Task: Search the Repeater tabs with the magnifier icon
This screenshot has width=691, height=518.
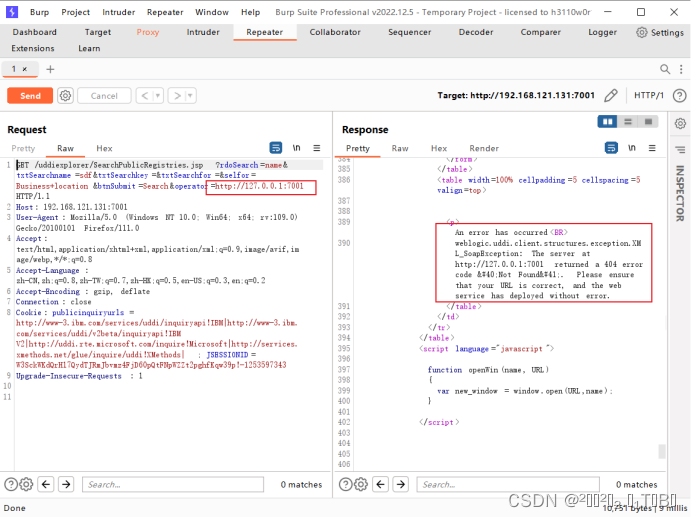Action: tap(665, 69)
